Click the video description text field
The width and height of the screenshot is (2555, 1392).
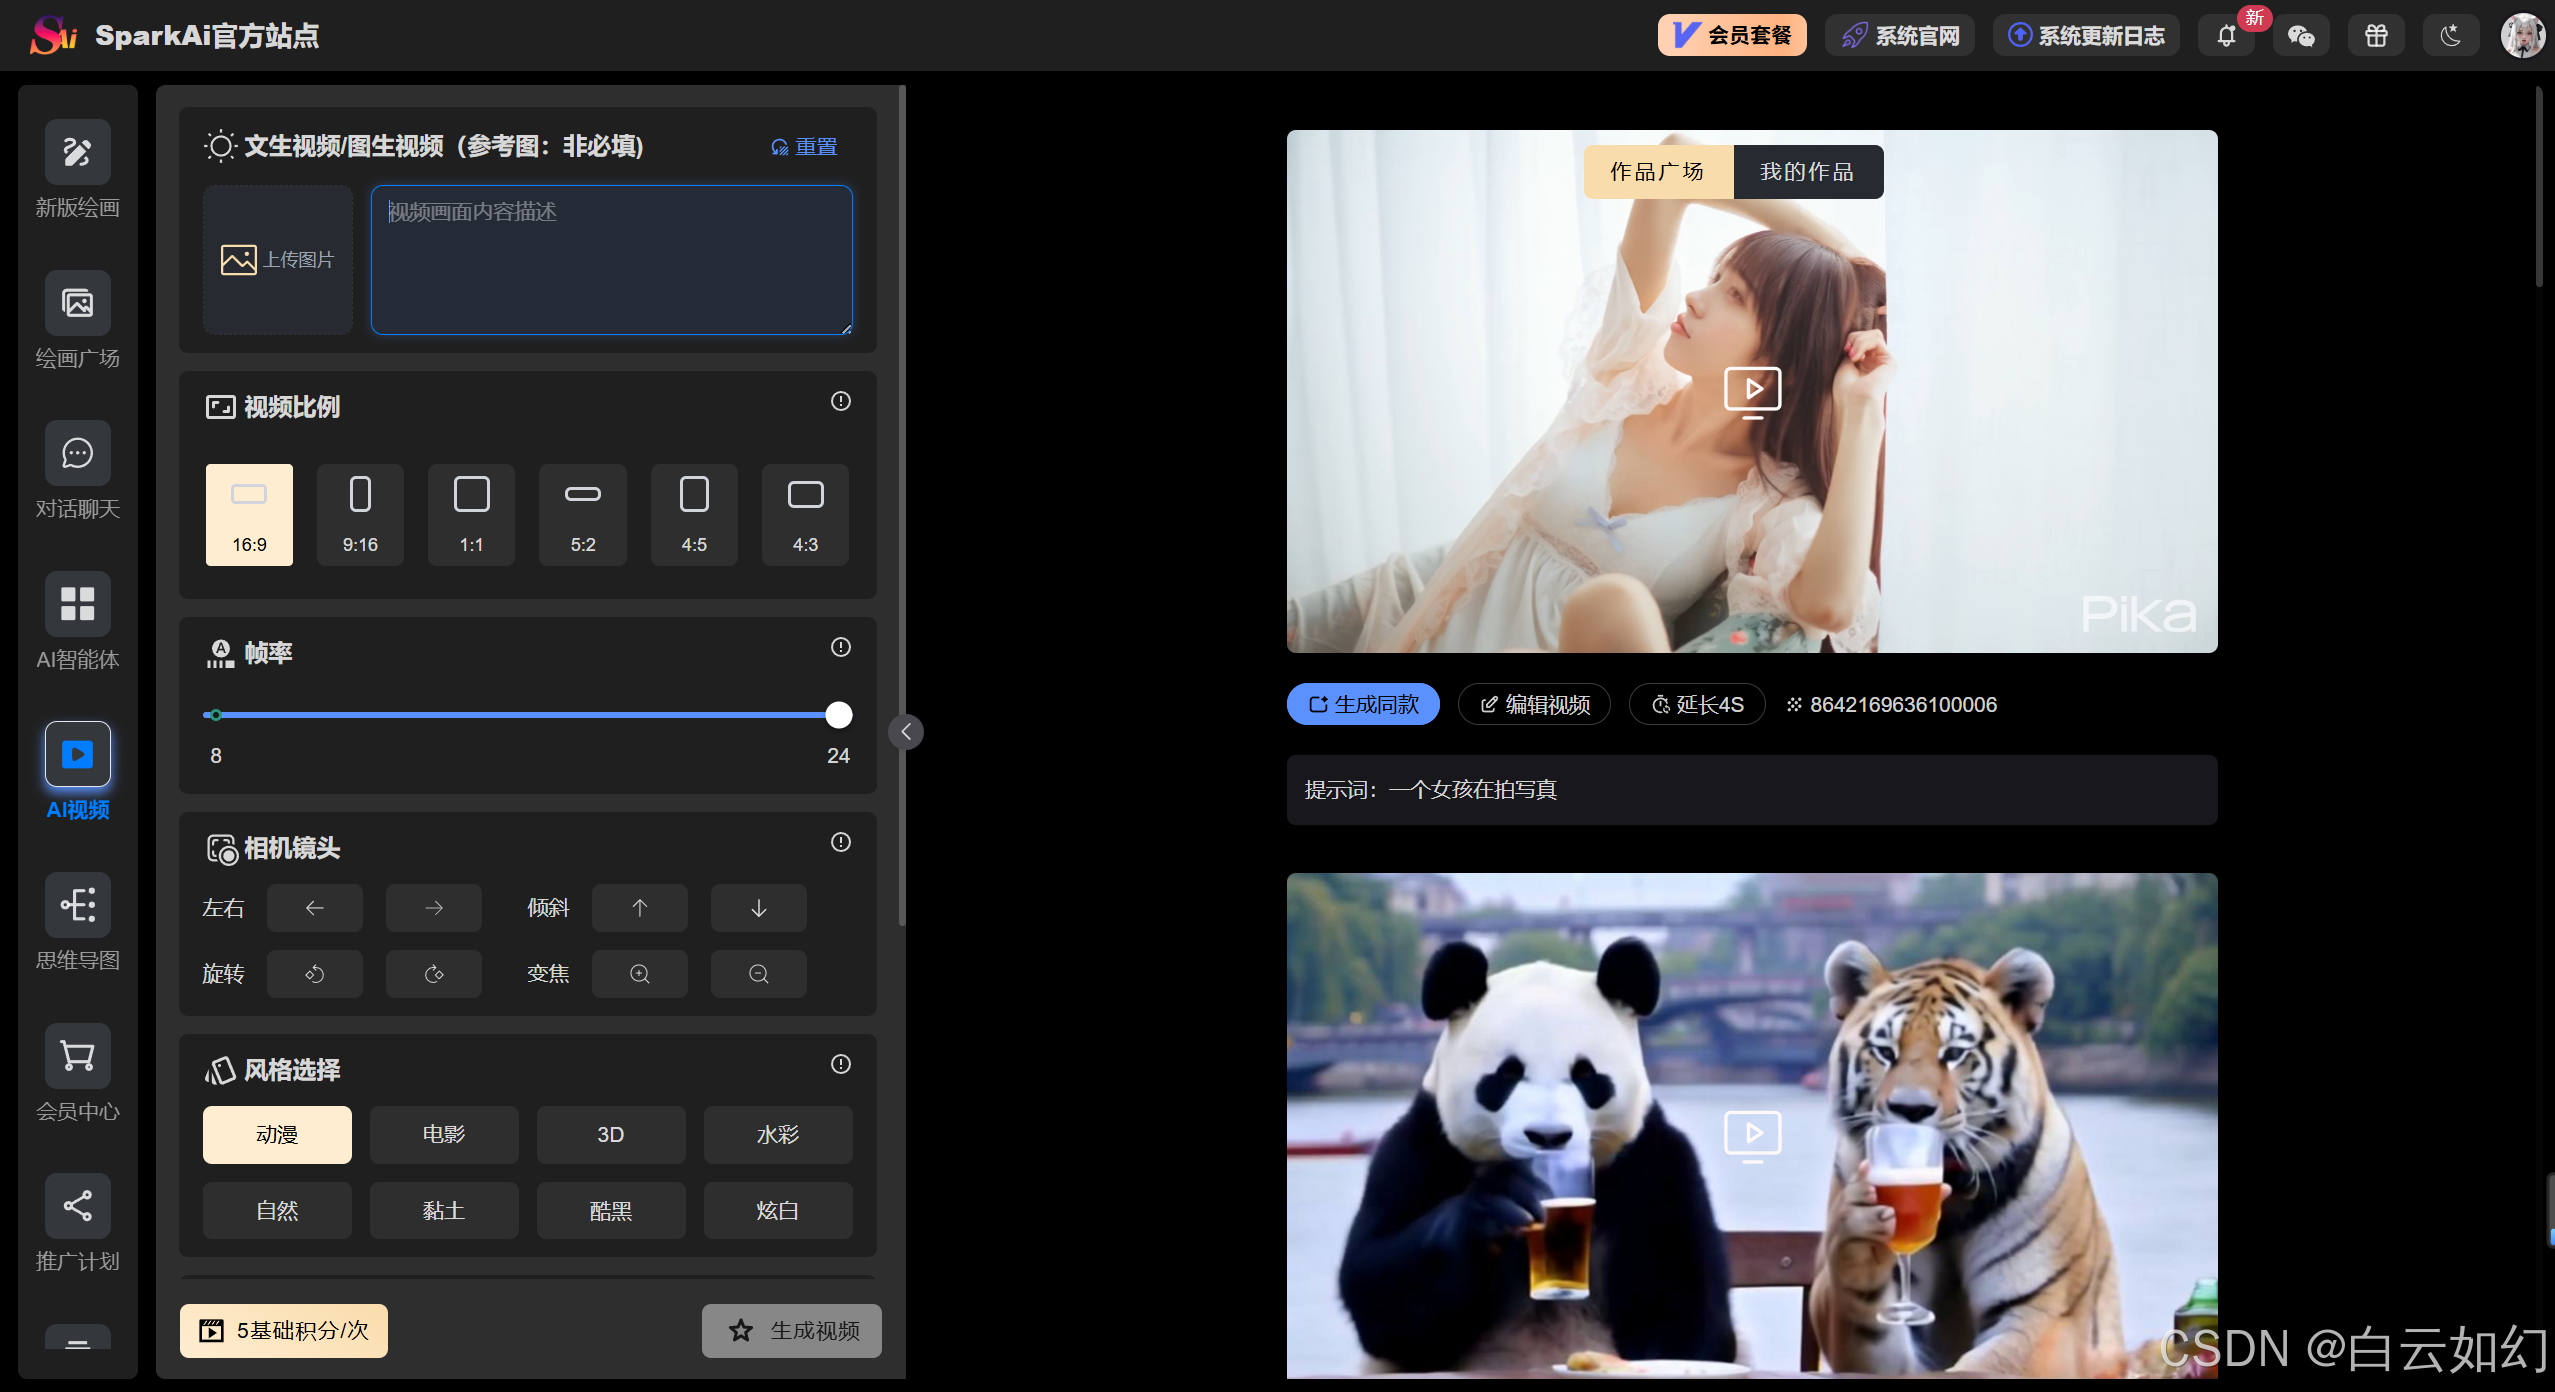click(611, 260)
